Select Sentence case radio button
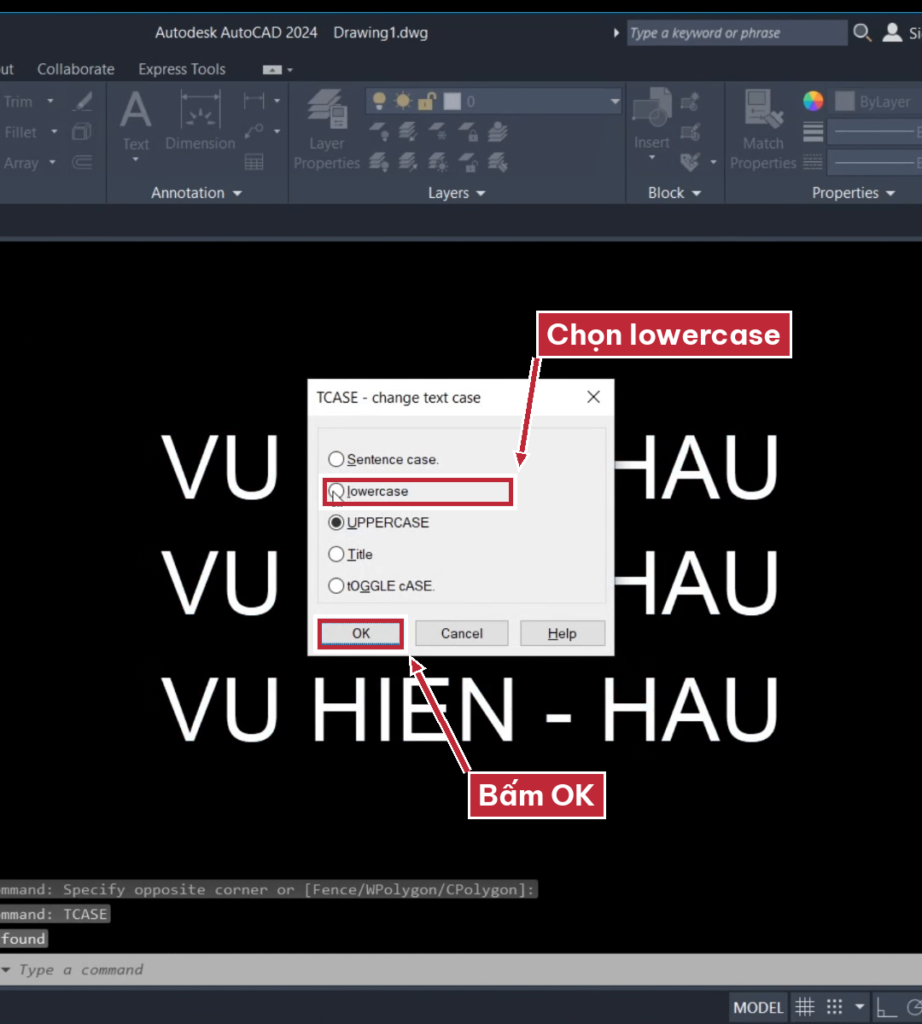The width and height of the screenshot is (922, 1024). pos(336,459)
